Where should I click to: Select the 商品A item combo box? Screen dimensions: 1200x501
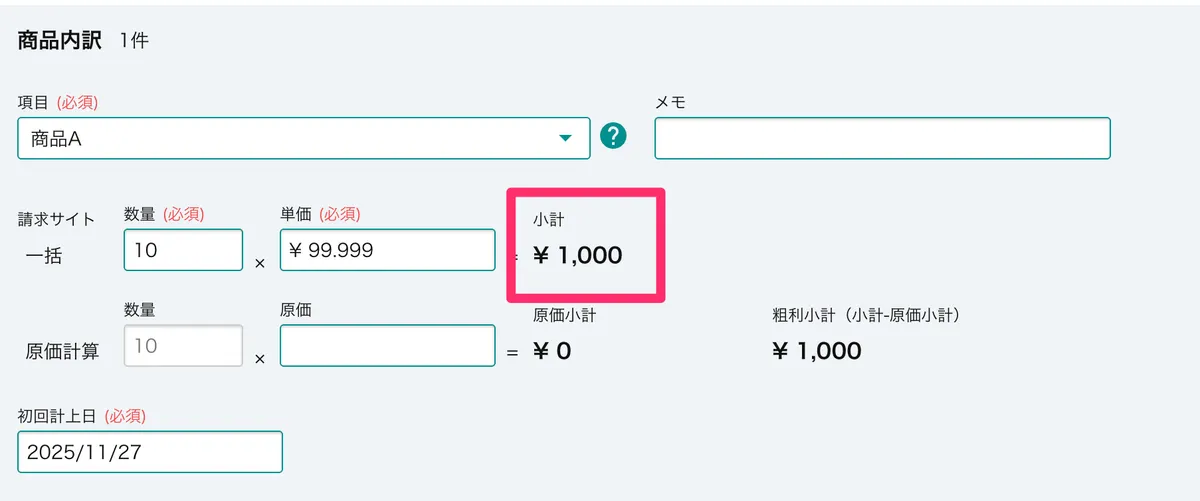tap(290, 138)
